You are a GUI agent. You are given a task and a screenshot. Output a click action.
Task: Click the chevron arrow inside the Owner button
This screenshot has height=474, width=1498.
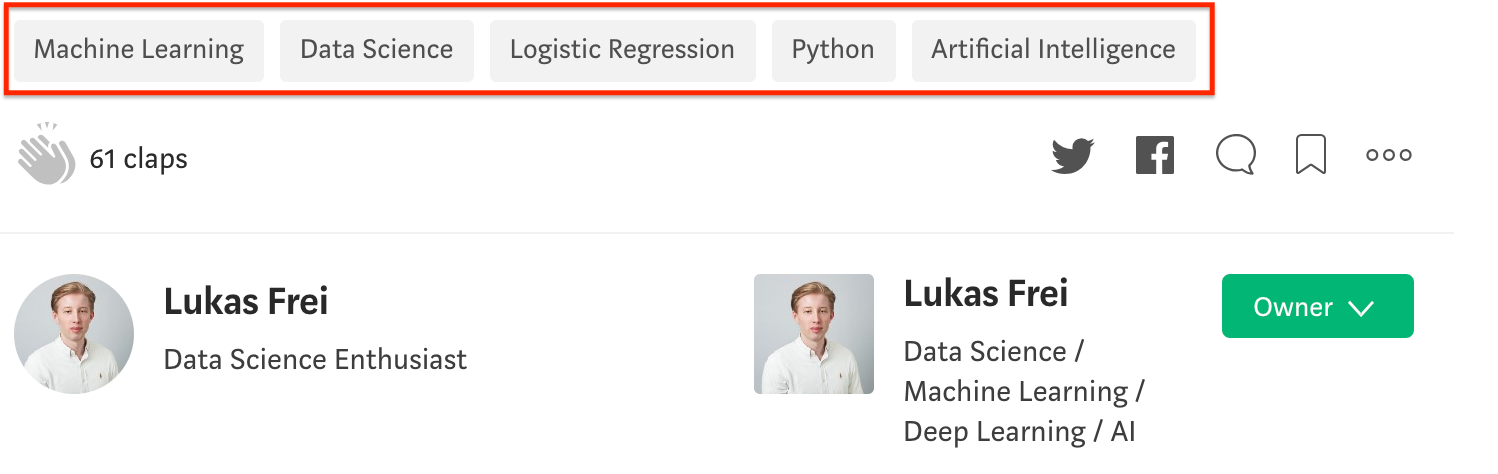point(1361,308)
